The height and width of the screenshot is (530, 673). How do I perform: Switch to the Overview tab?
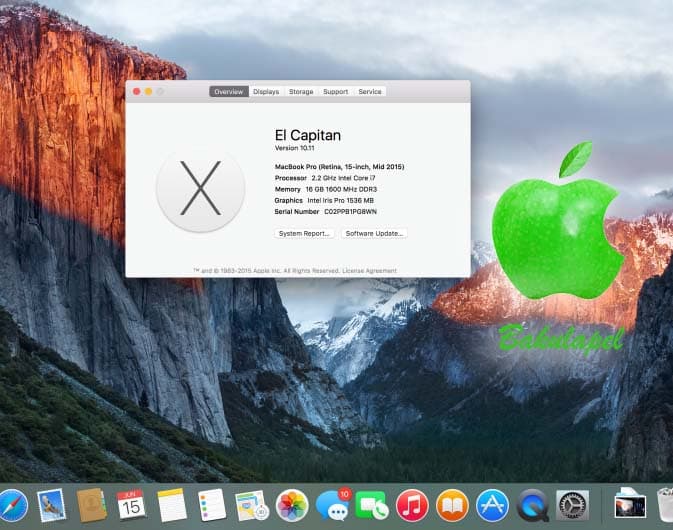(x=229, y=91)
